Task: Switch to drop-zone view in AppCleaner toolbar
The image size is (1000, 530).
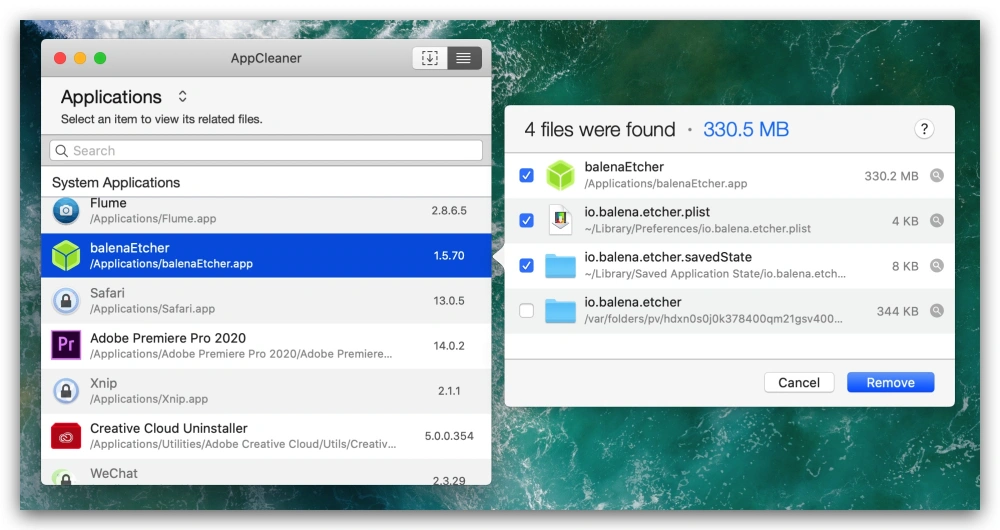Action: pyautogui.click(x=430, y=58)
